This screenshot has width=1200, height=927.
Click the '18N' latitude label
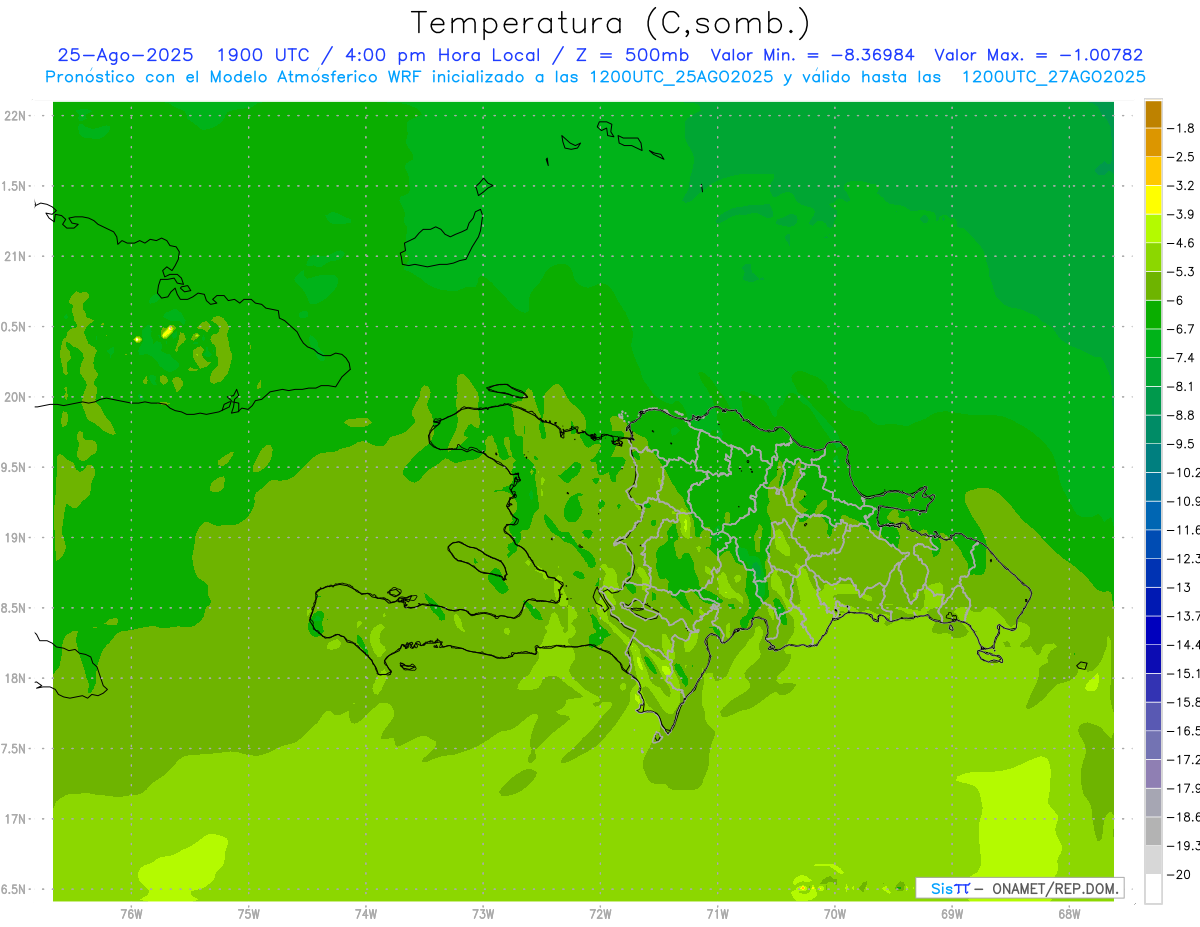pyautogui.click(x=15, y=678)
